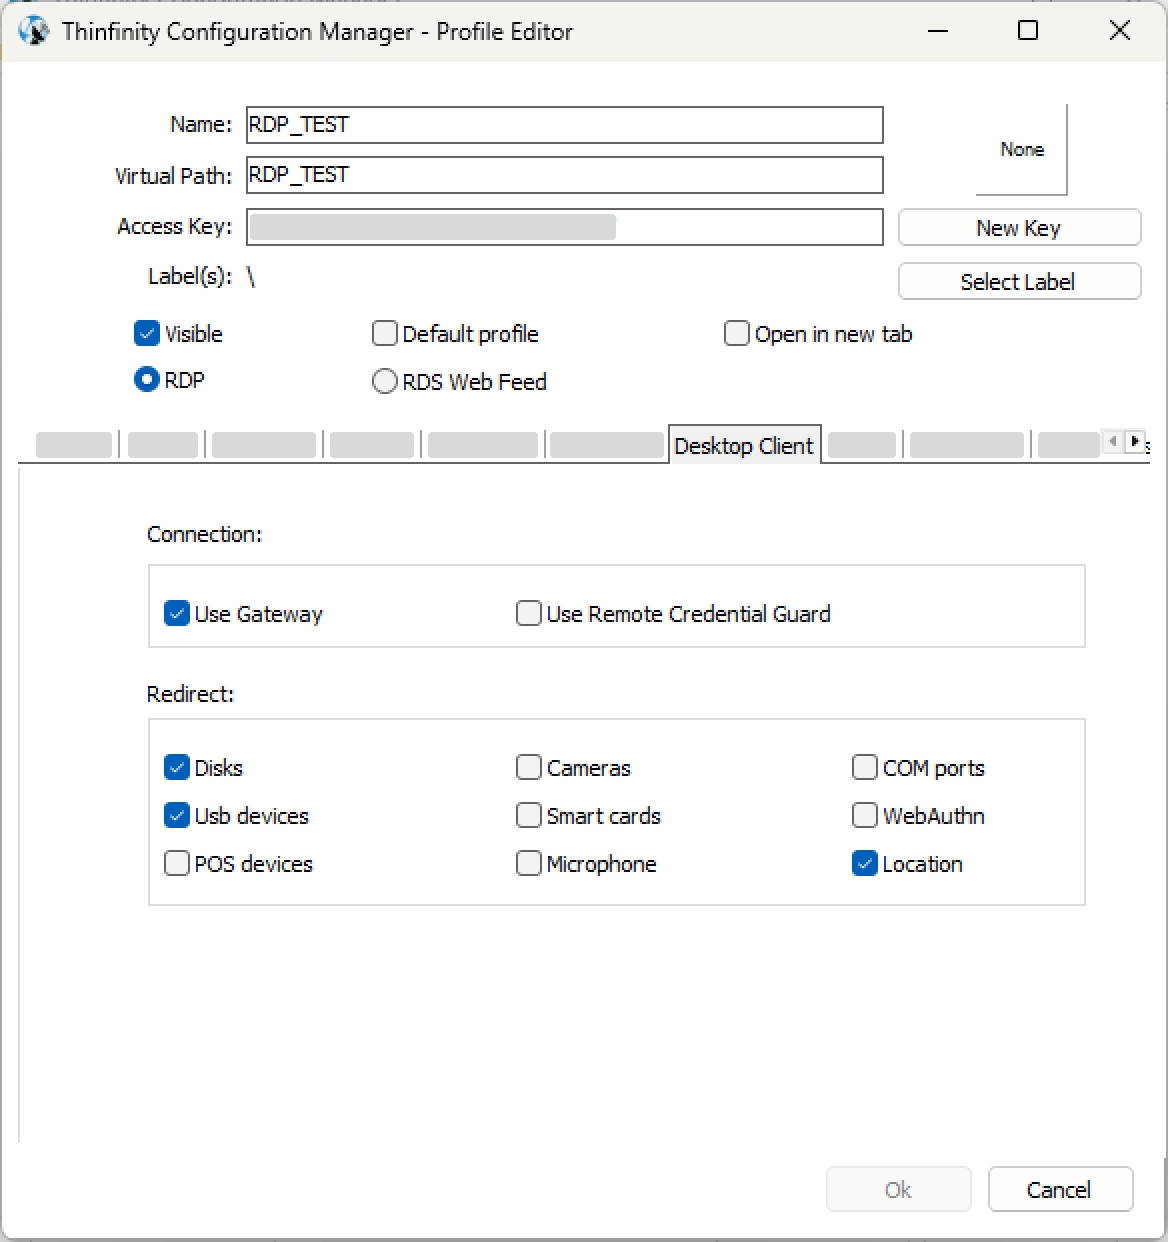Click the Thinfinity app icon in title bar

coord(33,31)
